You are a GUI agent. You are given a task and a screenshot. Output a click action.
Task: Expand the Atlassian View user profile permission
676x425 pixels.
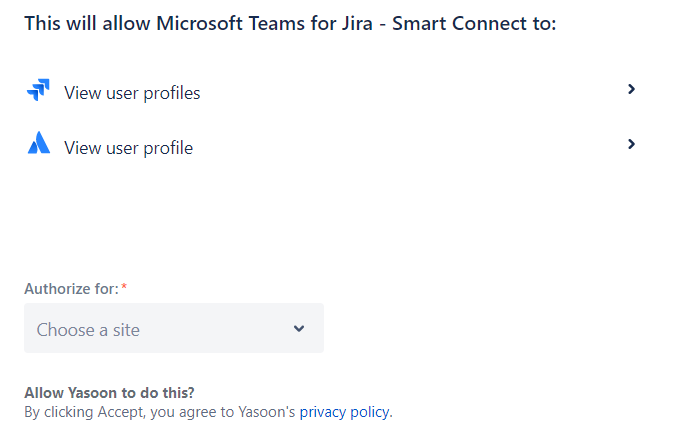[330, 147]
